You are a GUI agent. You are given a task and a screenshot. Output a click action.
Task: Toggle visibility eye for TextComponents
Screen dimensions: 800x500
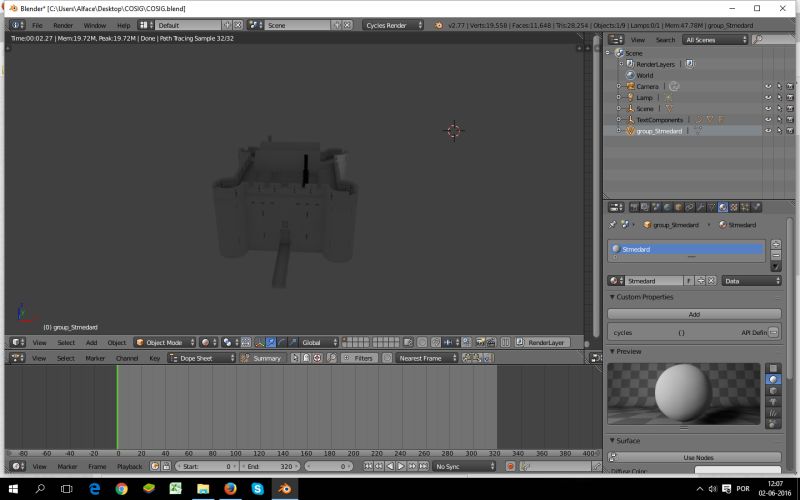[x=768, y=119]
